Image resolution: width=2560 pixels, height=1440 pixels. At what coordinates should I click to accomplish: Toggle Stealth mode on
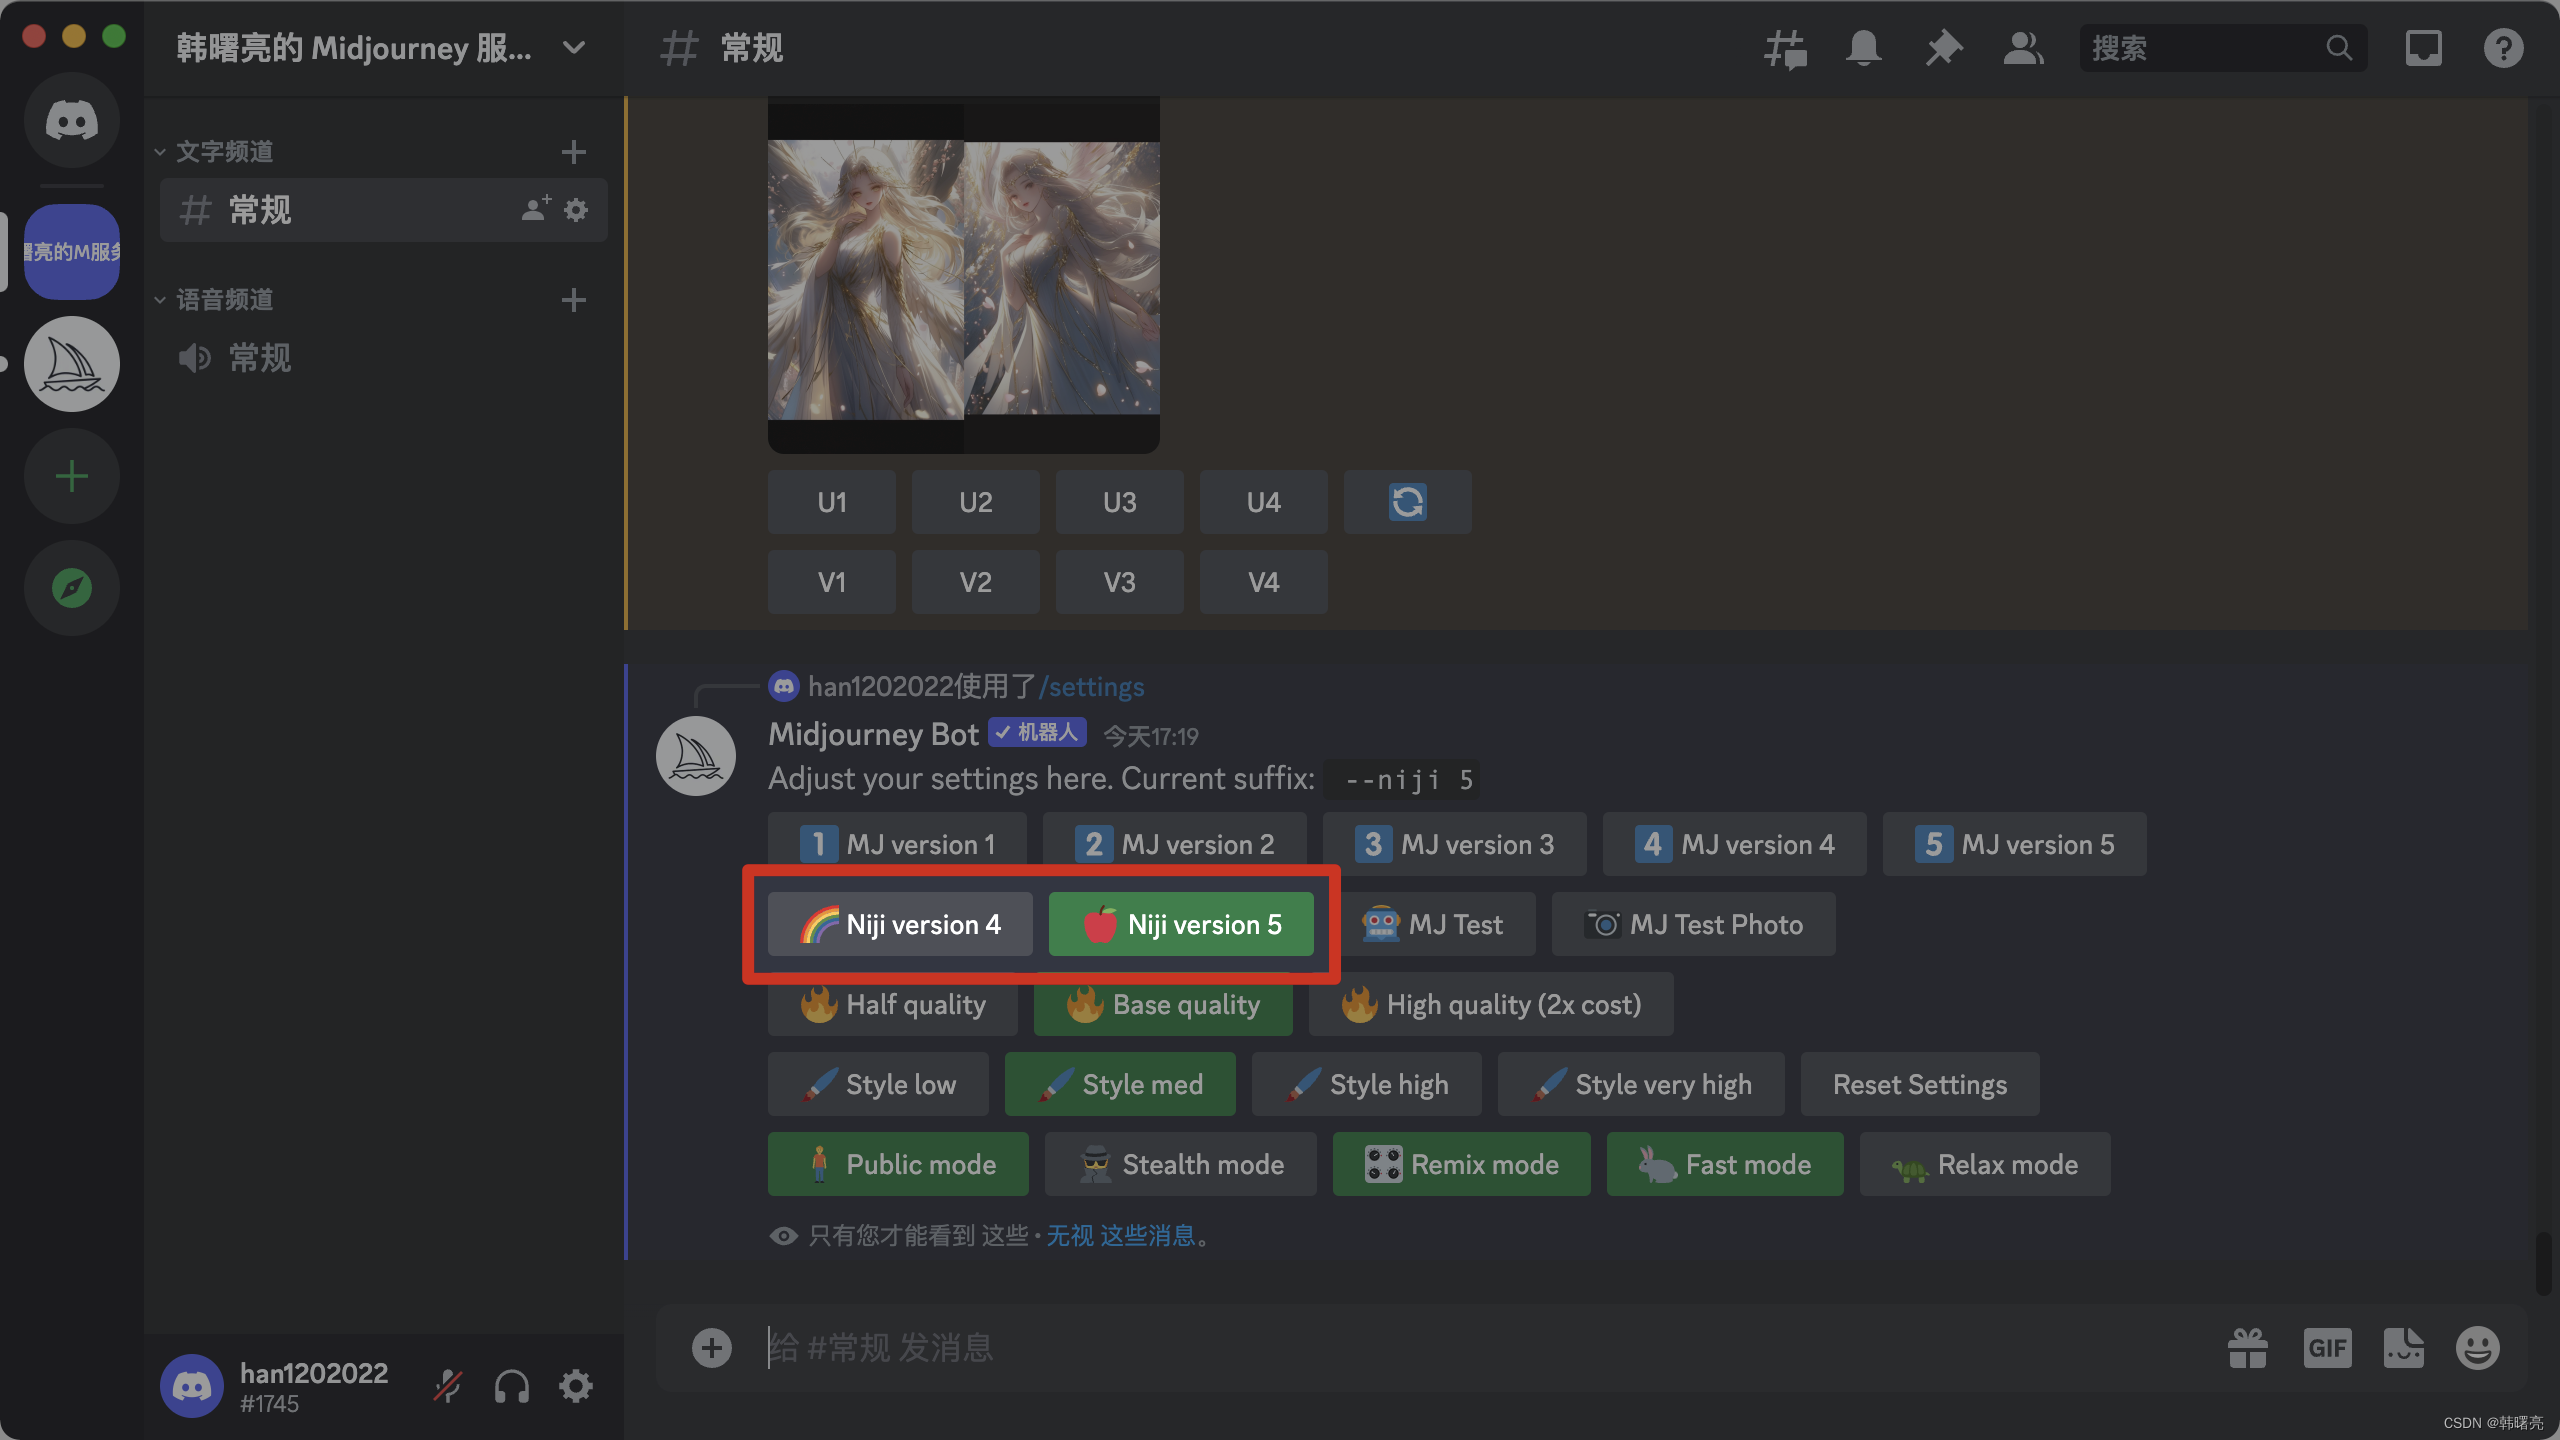(x=1182, y=1162)
